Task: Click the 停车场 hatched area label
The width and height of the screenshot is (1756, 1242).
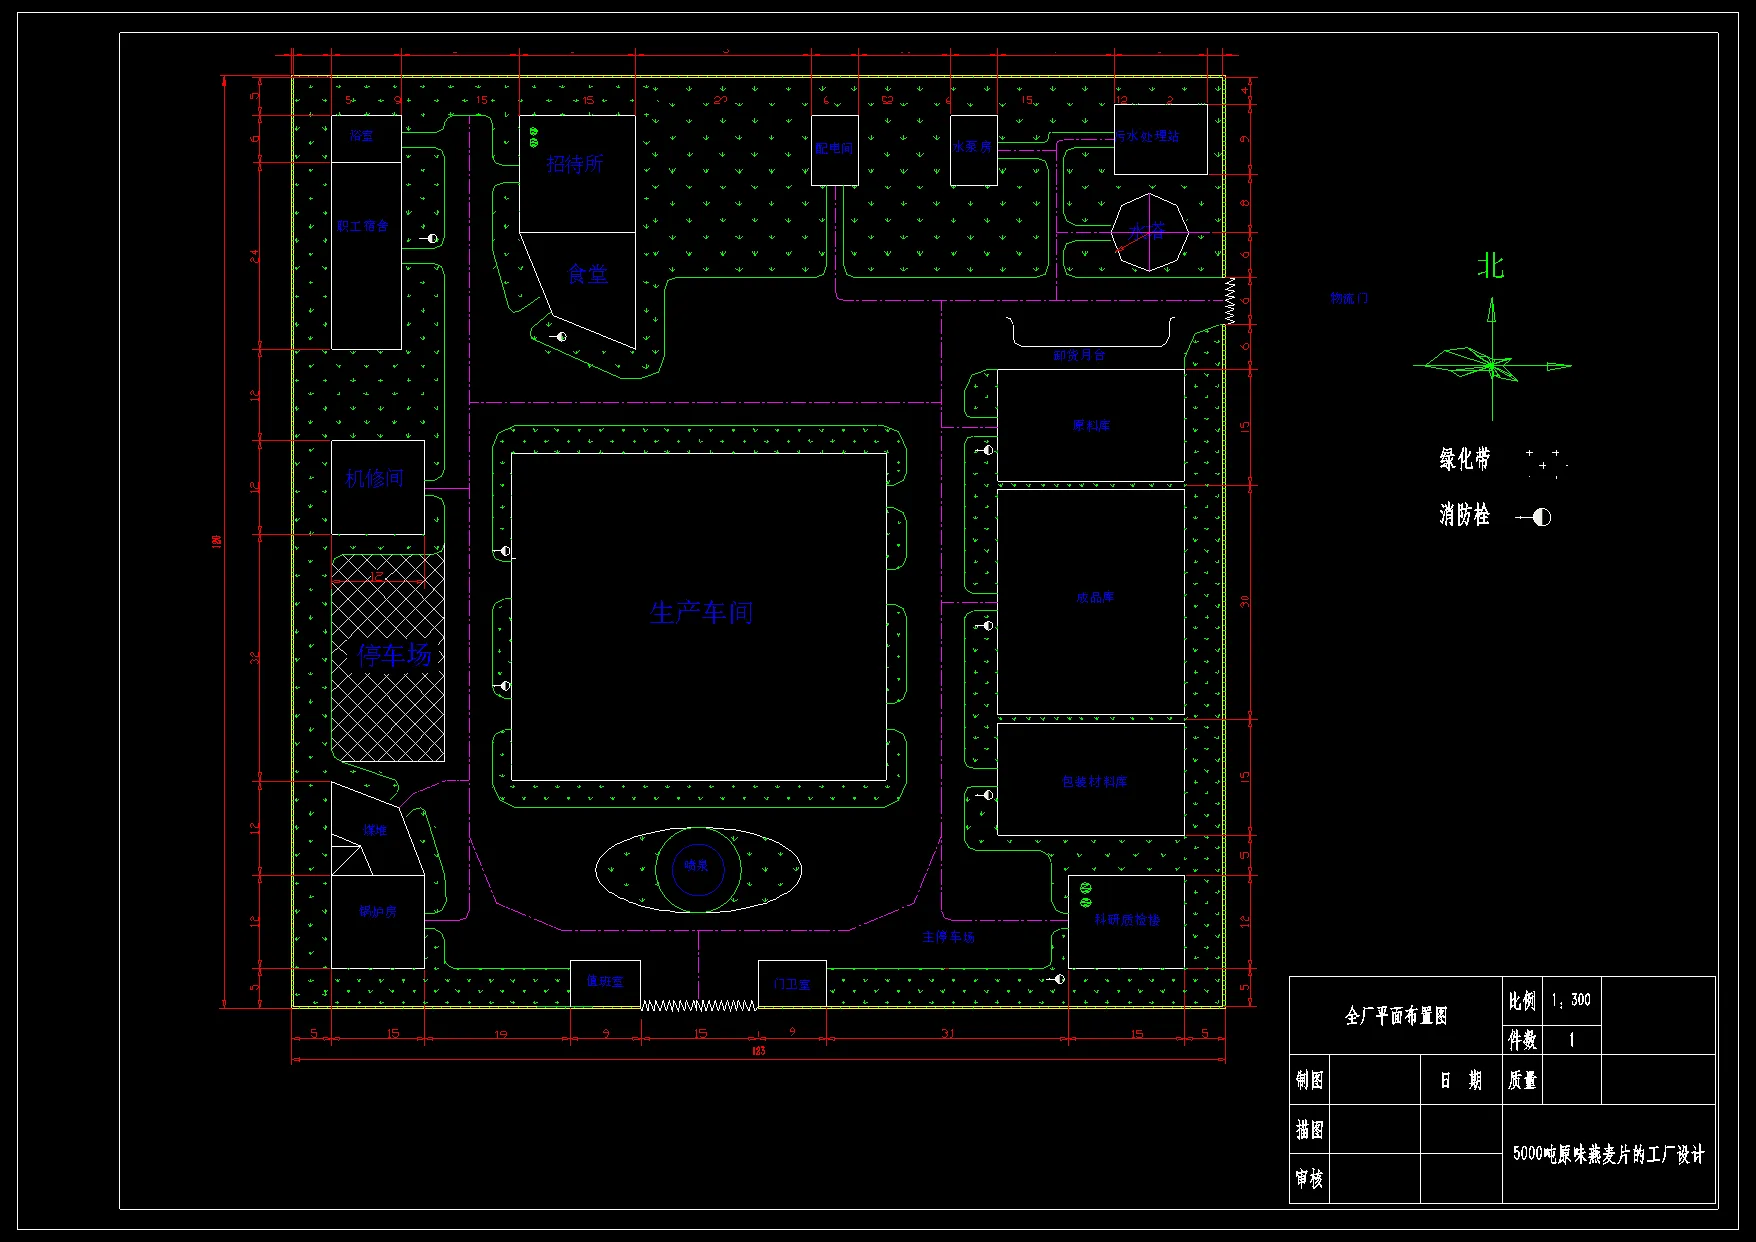Action: tap(395, 655)
